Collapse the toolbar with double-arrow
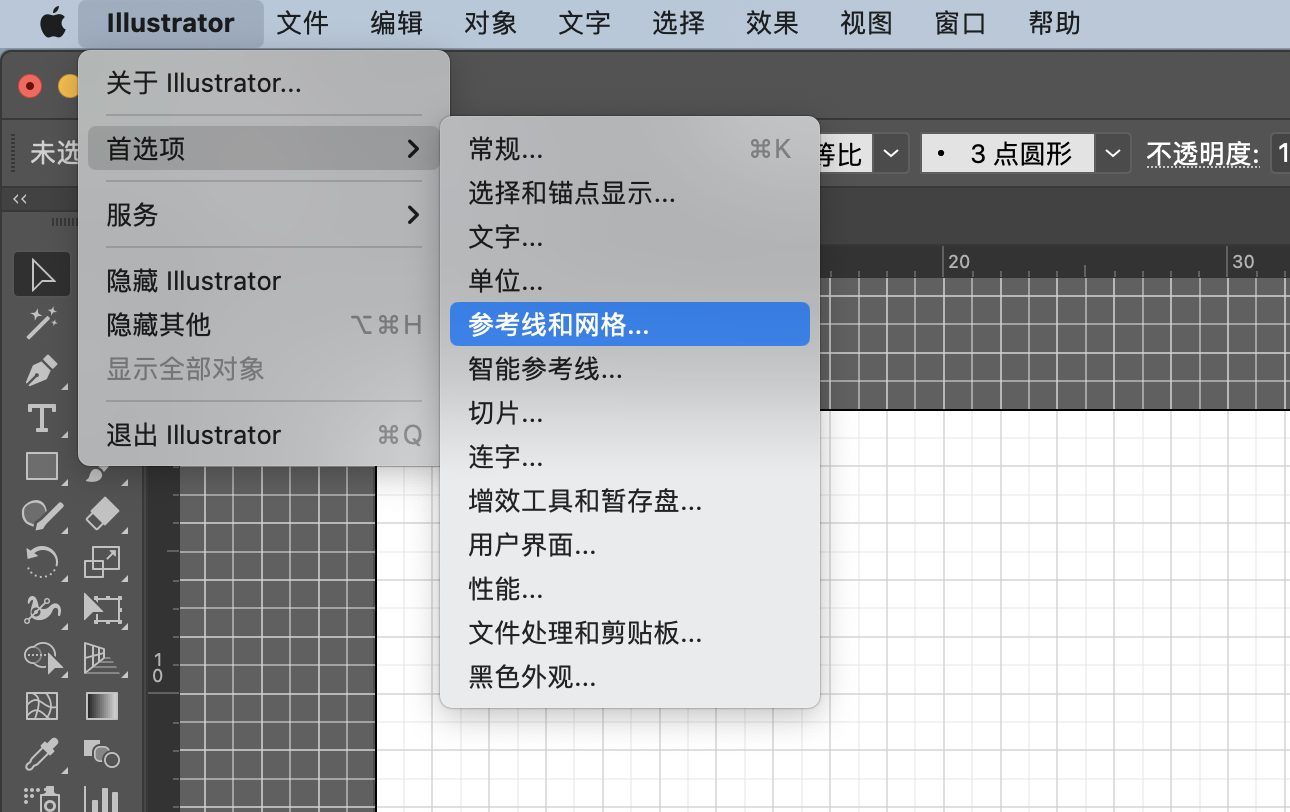The width and height of the screenshot is (1290, 812). 20,199
